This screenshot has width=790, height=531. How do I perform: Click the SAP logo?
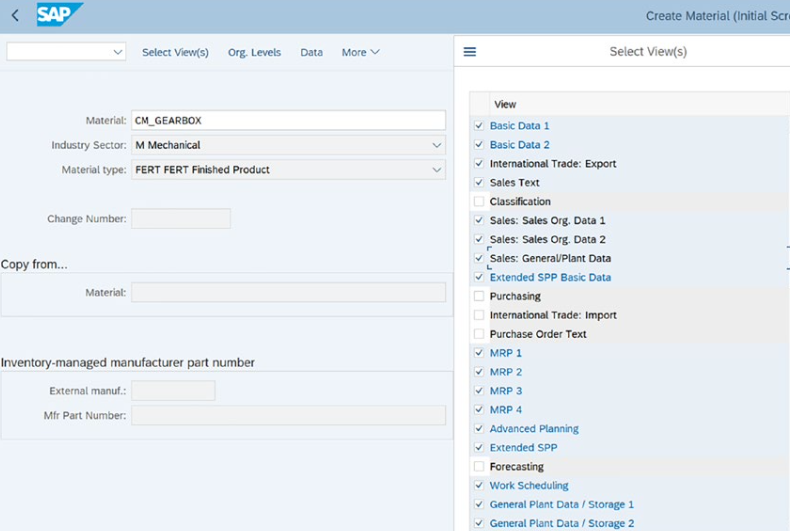click(59, 15)
